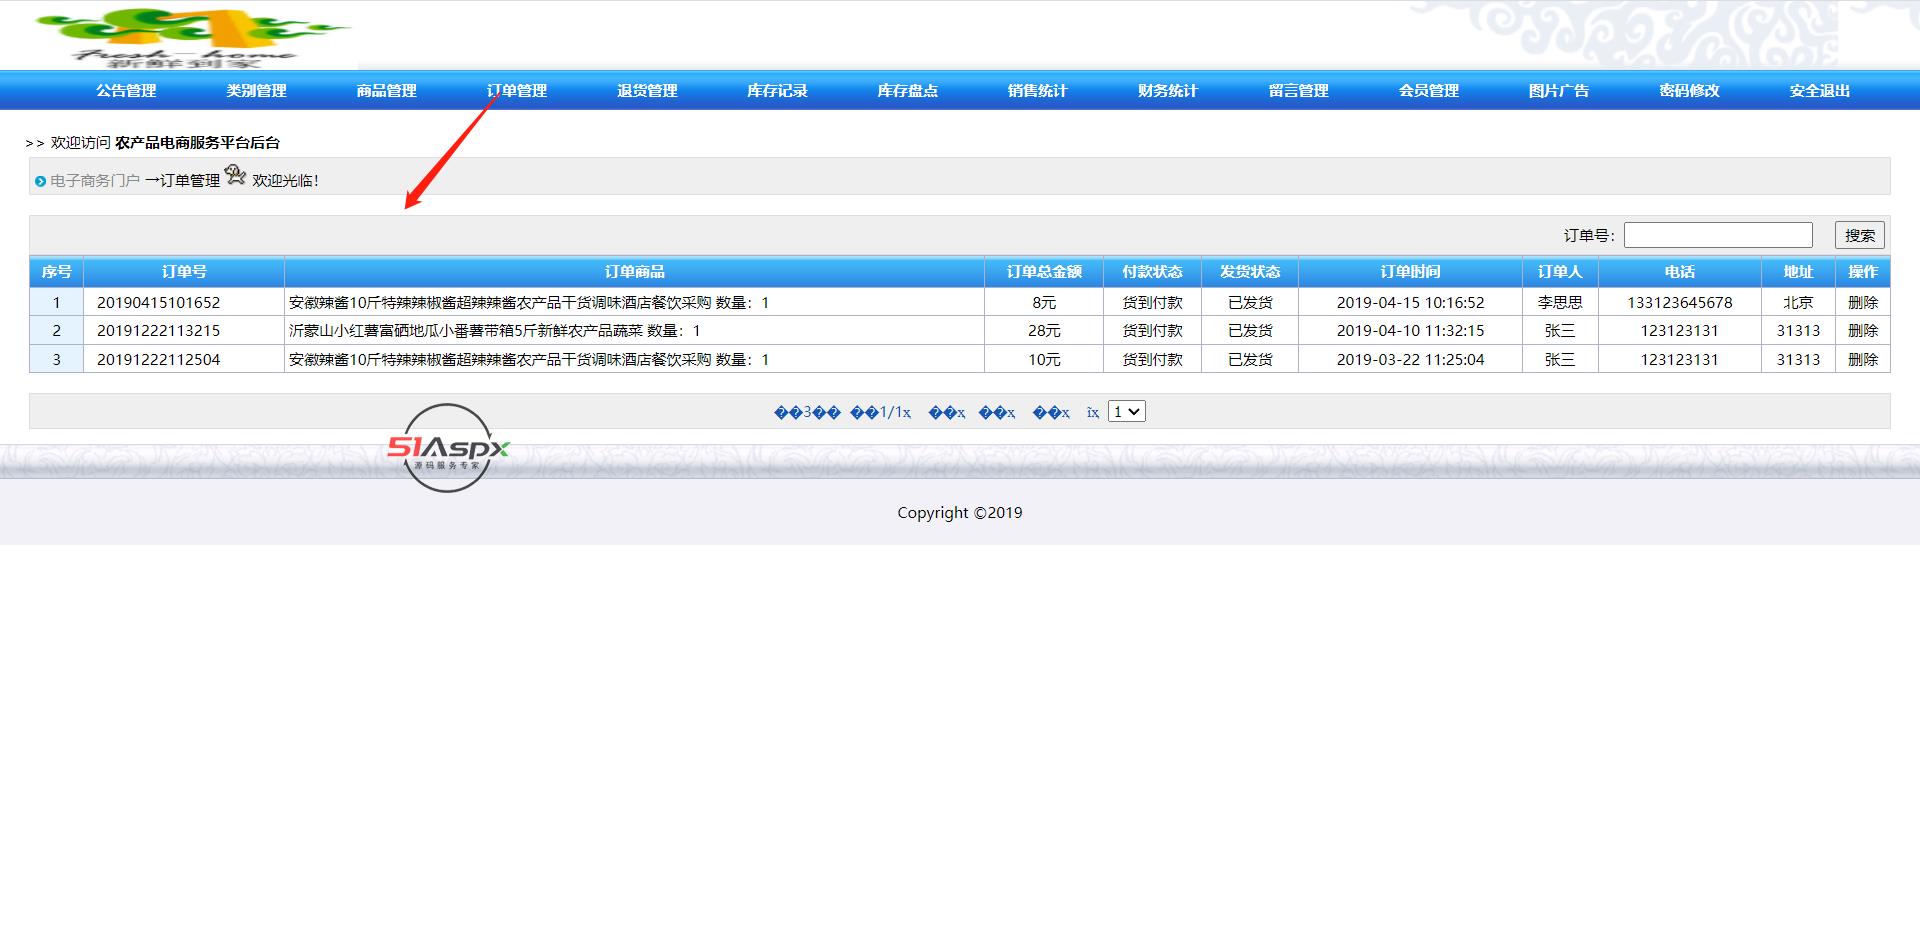Open the 类别管理 menu

[256, 91]
